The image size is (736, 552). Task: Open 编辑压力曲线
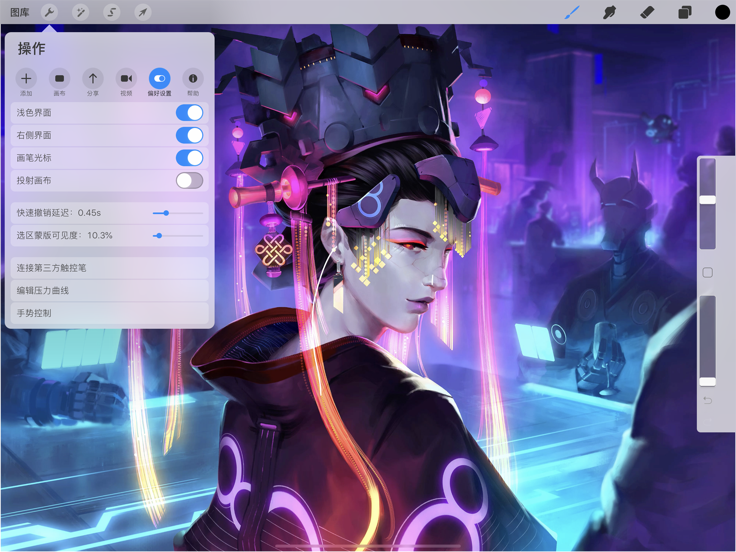click(109, 291)
